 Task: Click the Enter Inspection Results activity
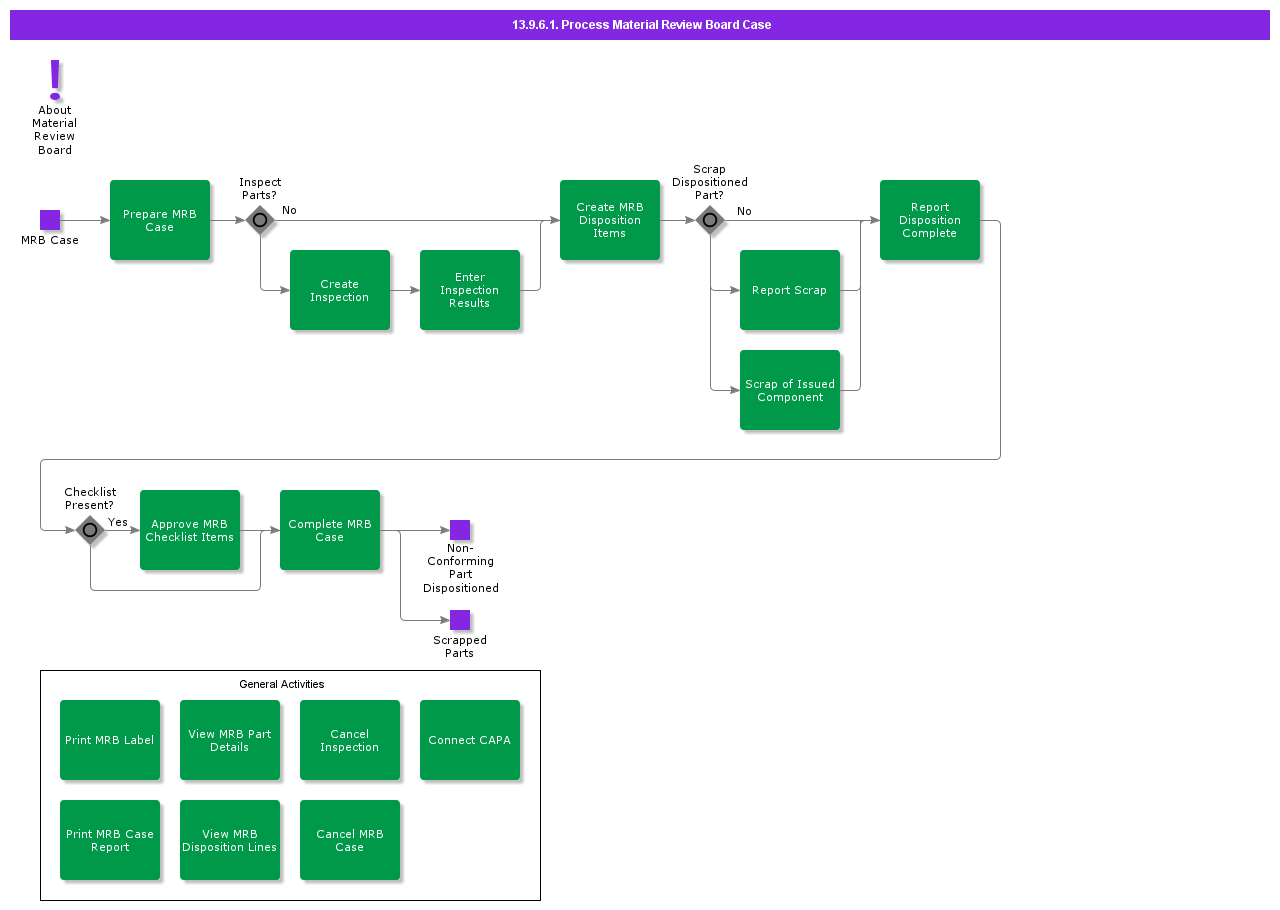click(470, 290)
